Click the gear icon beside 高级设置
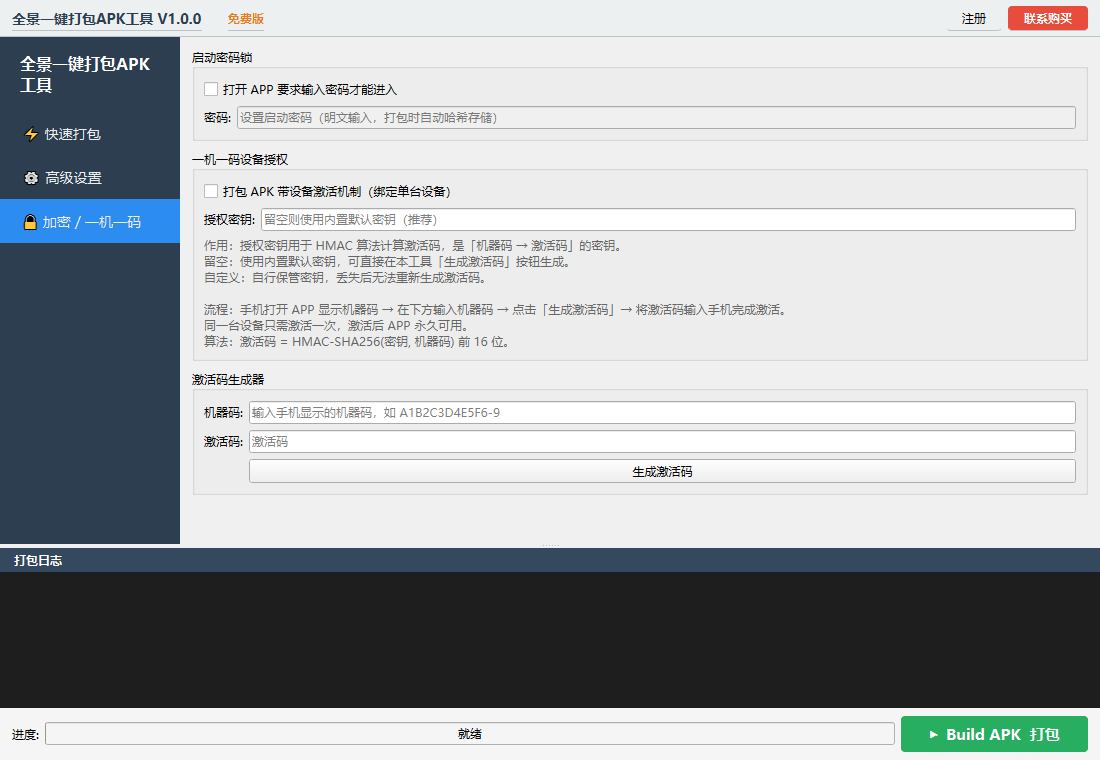Image resolution: width=1100 pixels, height=760 pixels. click(31, 178)
